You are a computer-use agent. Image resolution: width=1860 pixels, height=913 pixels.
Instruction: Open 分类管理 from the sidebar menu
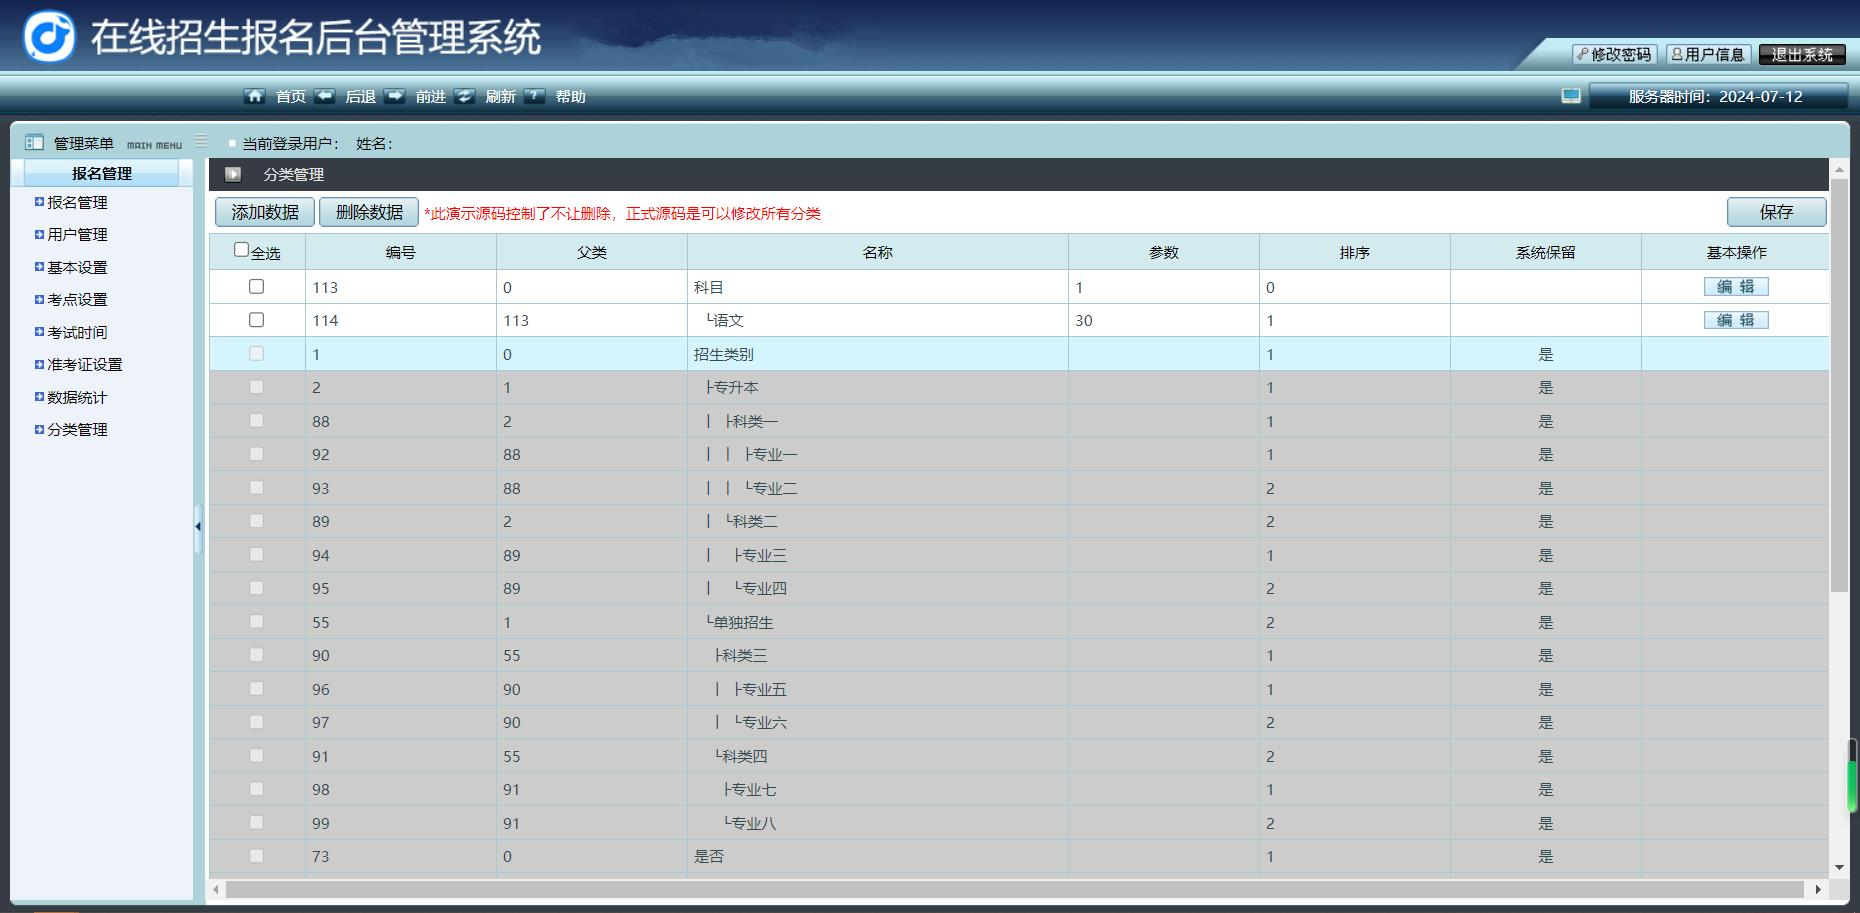pos(77,430)
